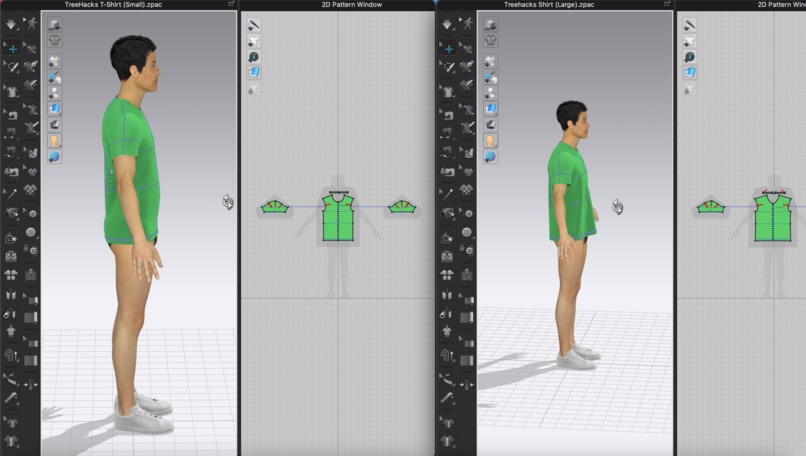Image resolution: width=806 pixels, height=456 pixels.
Task: Select walking avatar tool in Small shirt window
Action: pos(32,24)
